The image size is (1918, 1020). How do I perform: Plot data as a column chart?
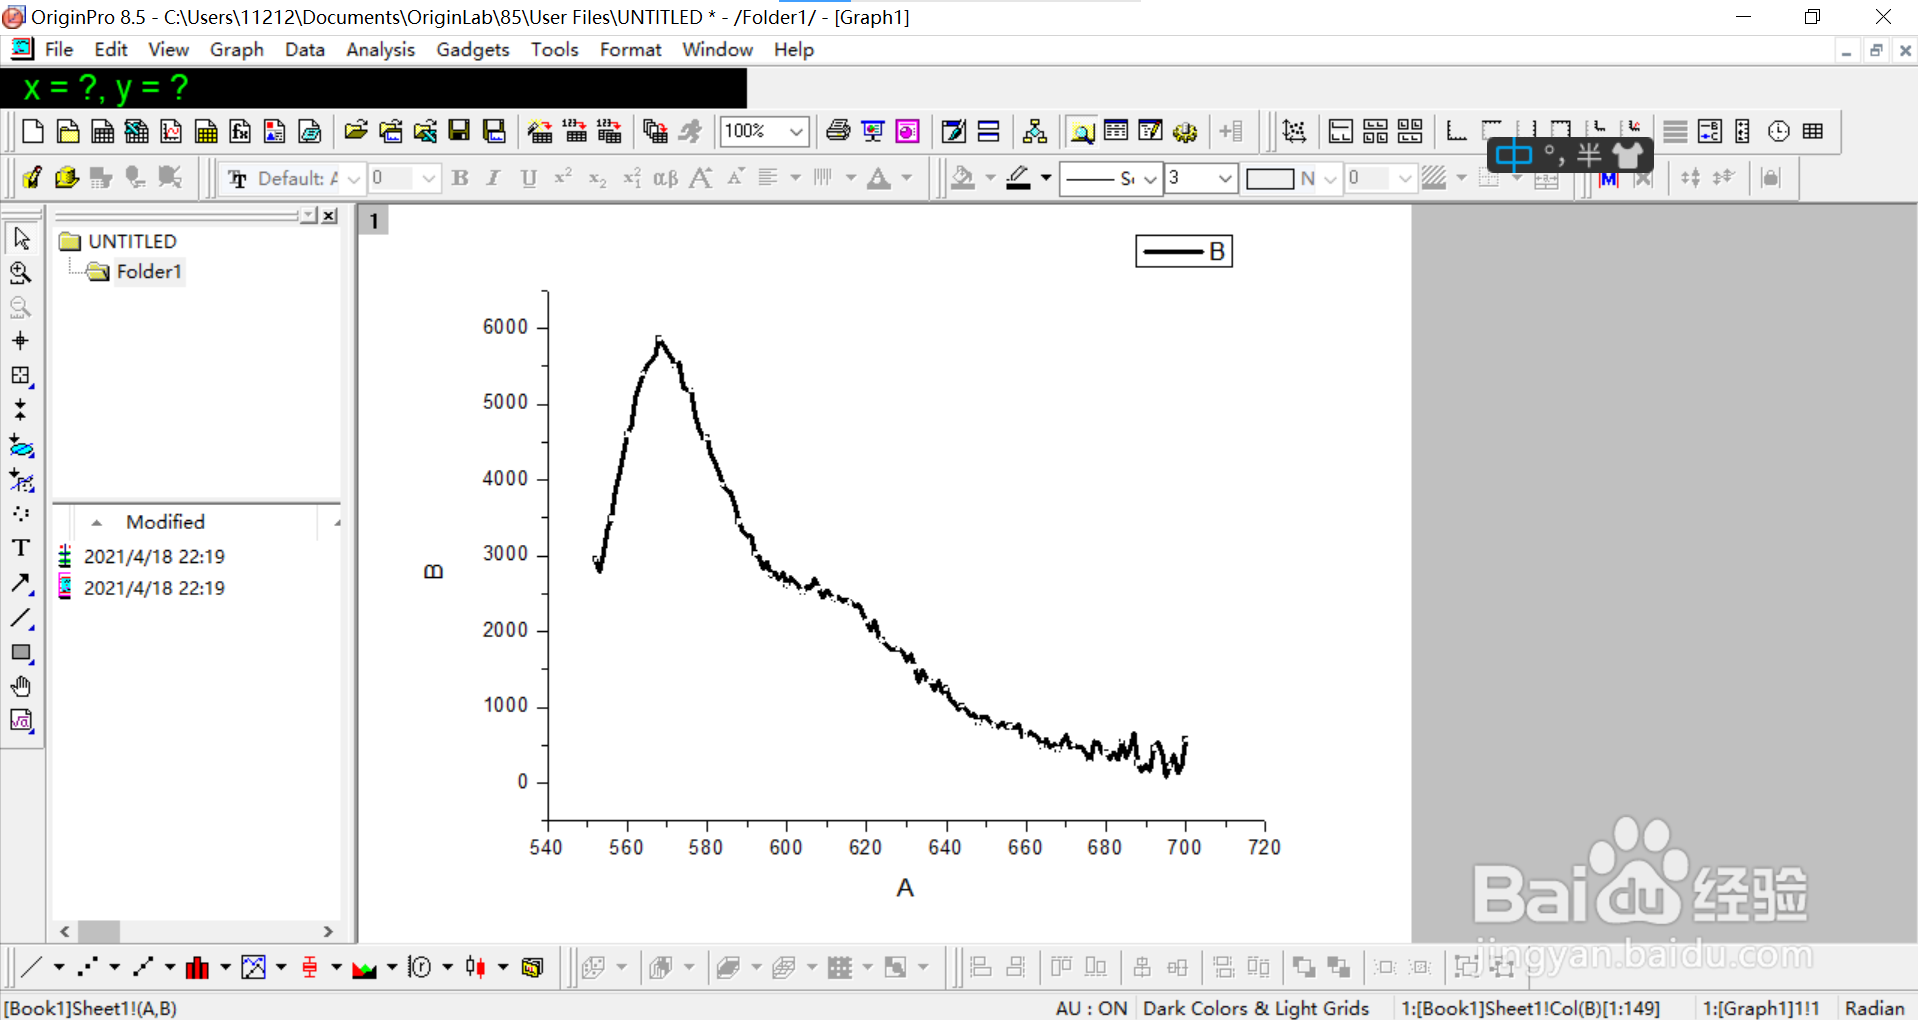coord(198,967)
